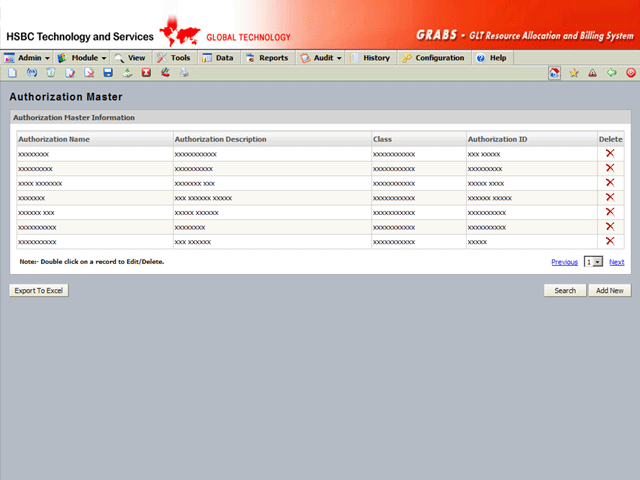Delete the first authorization record
The width and height of the screenshot is (640, 480).
610,153
